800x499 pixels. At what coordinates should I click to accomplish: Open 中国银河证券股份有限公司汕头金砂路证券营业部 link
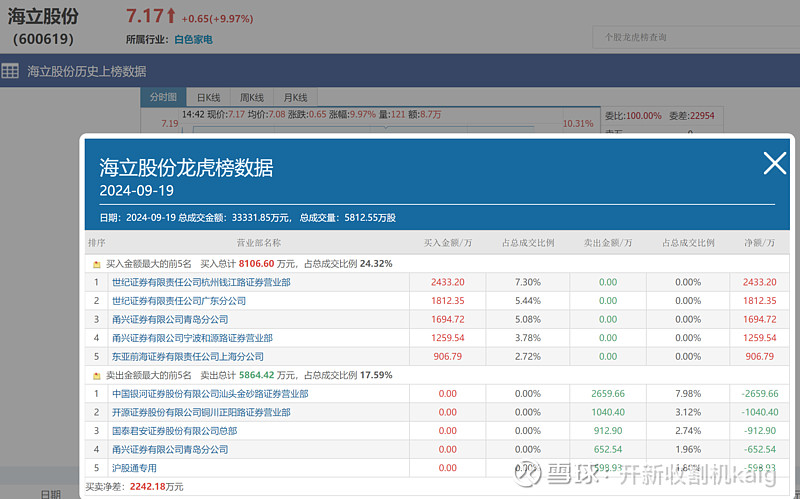tap(210, 394)
